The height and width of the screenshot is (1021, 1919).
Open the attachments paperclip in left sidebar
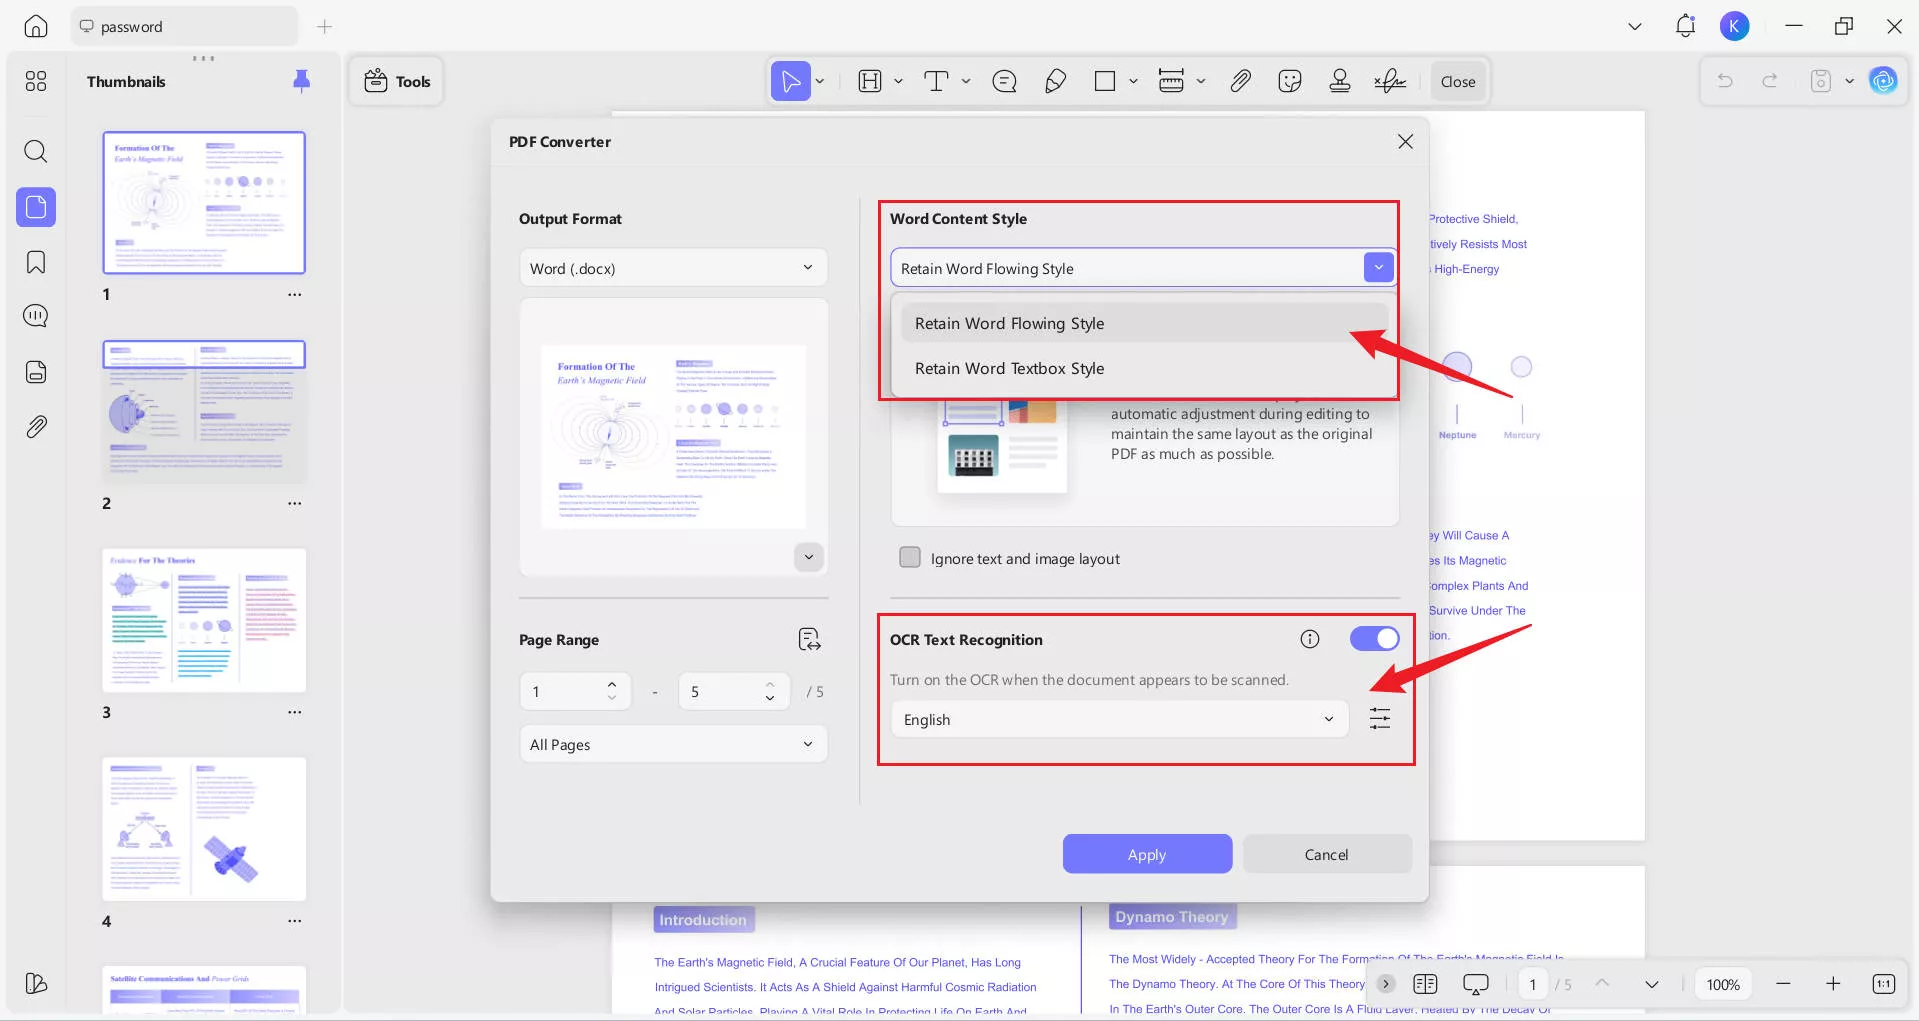coord(36,427)
